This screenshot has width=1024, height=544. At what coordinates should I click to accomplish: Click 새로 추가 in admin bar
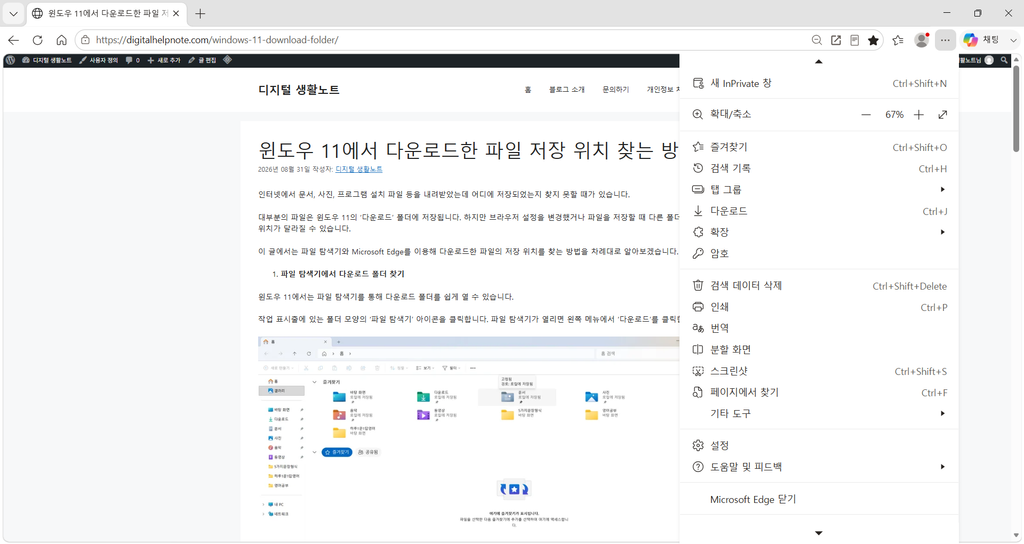point(163,60)
